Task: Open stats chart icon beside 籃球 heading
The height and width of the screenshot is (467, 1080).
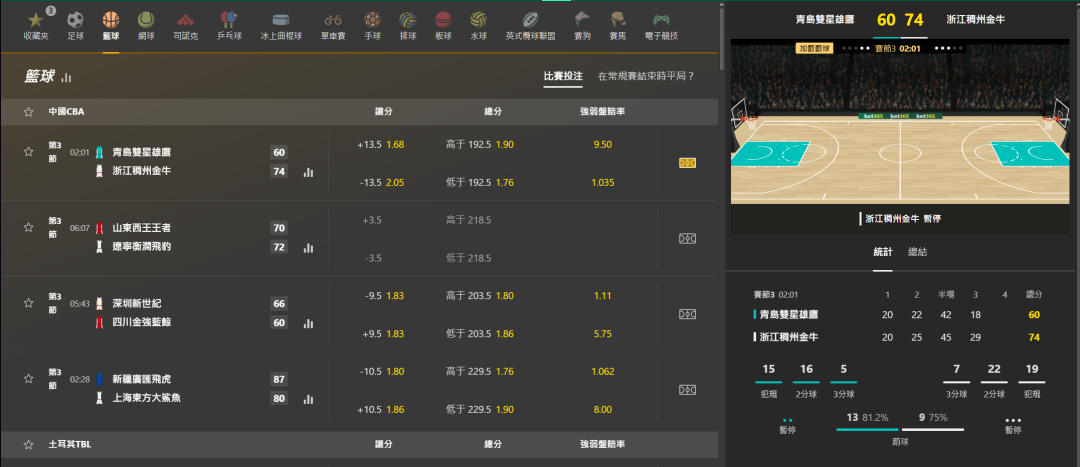Action: tap(66, 77)
